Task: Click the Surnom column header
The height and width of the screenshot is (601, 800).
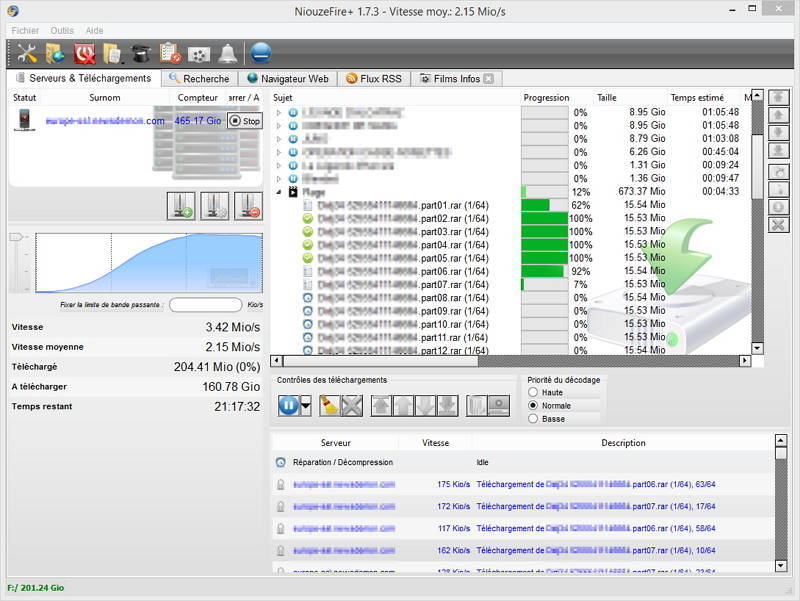Action: click(x=105, y=97)
